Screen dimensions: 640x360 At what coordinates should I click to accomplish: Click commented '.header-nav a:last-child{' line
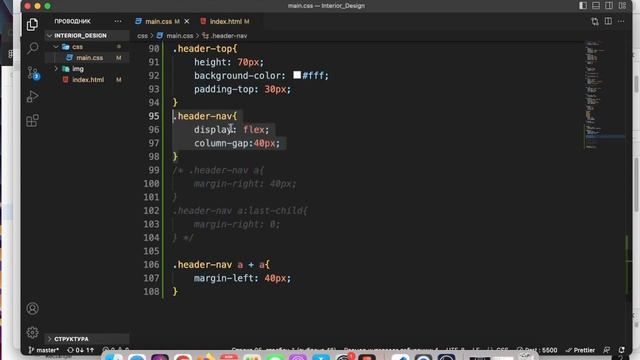240,211
